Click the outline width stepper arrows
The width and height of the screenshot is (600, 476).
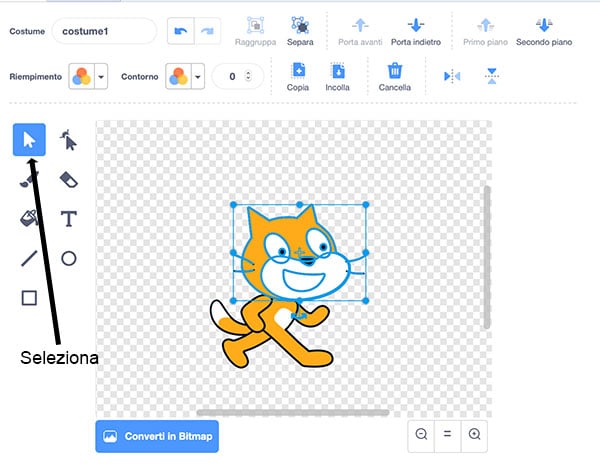247,76
